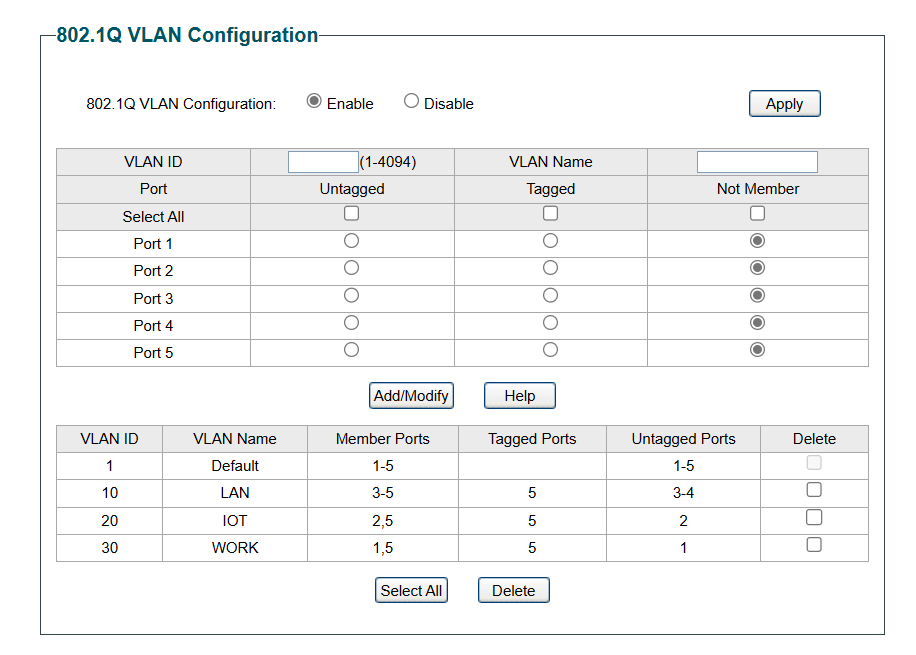Tick the delete checkbox for IOT VLAN 20

tap(814, 517)
